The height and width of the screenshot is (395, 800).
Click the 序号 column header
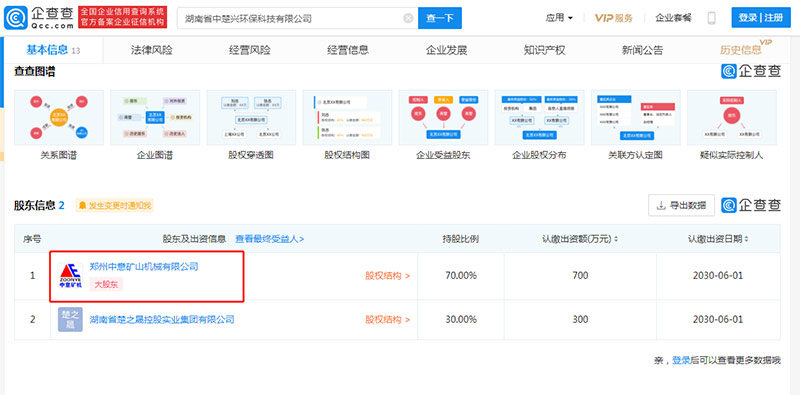(x=32, y=239)
